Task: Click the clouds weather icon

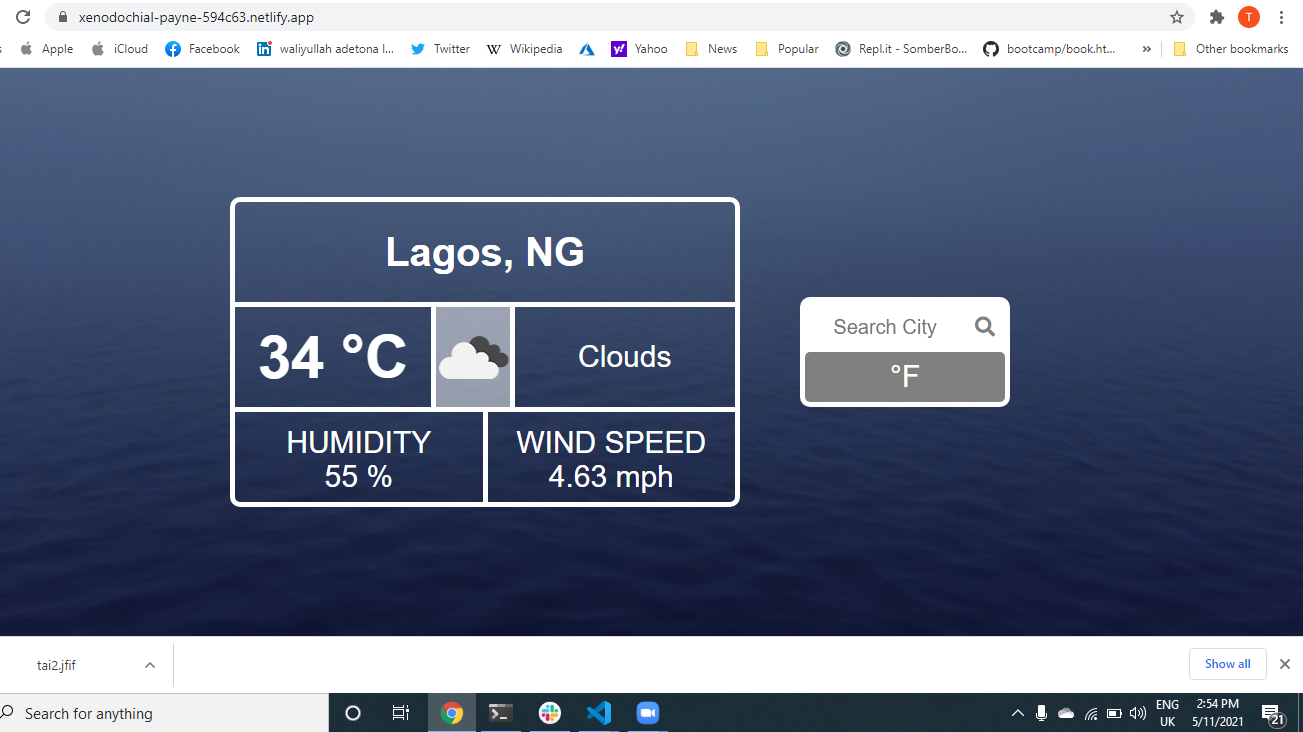Action: (472, 357)
